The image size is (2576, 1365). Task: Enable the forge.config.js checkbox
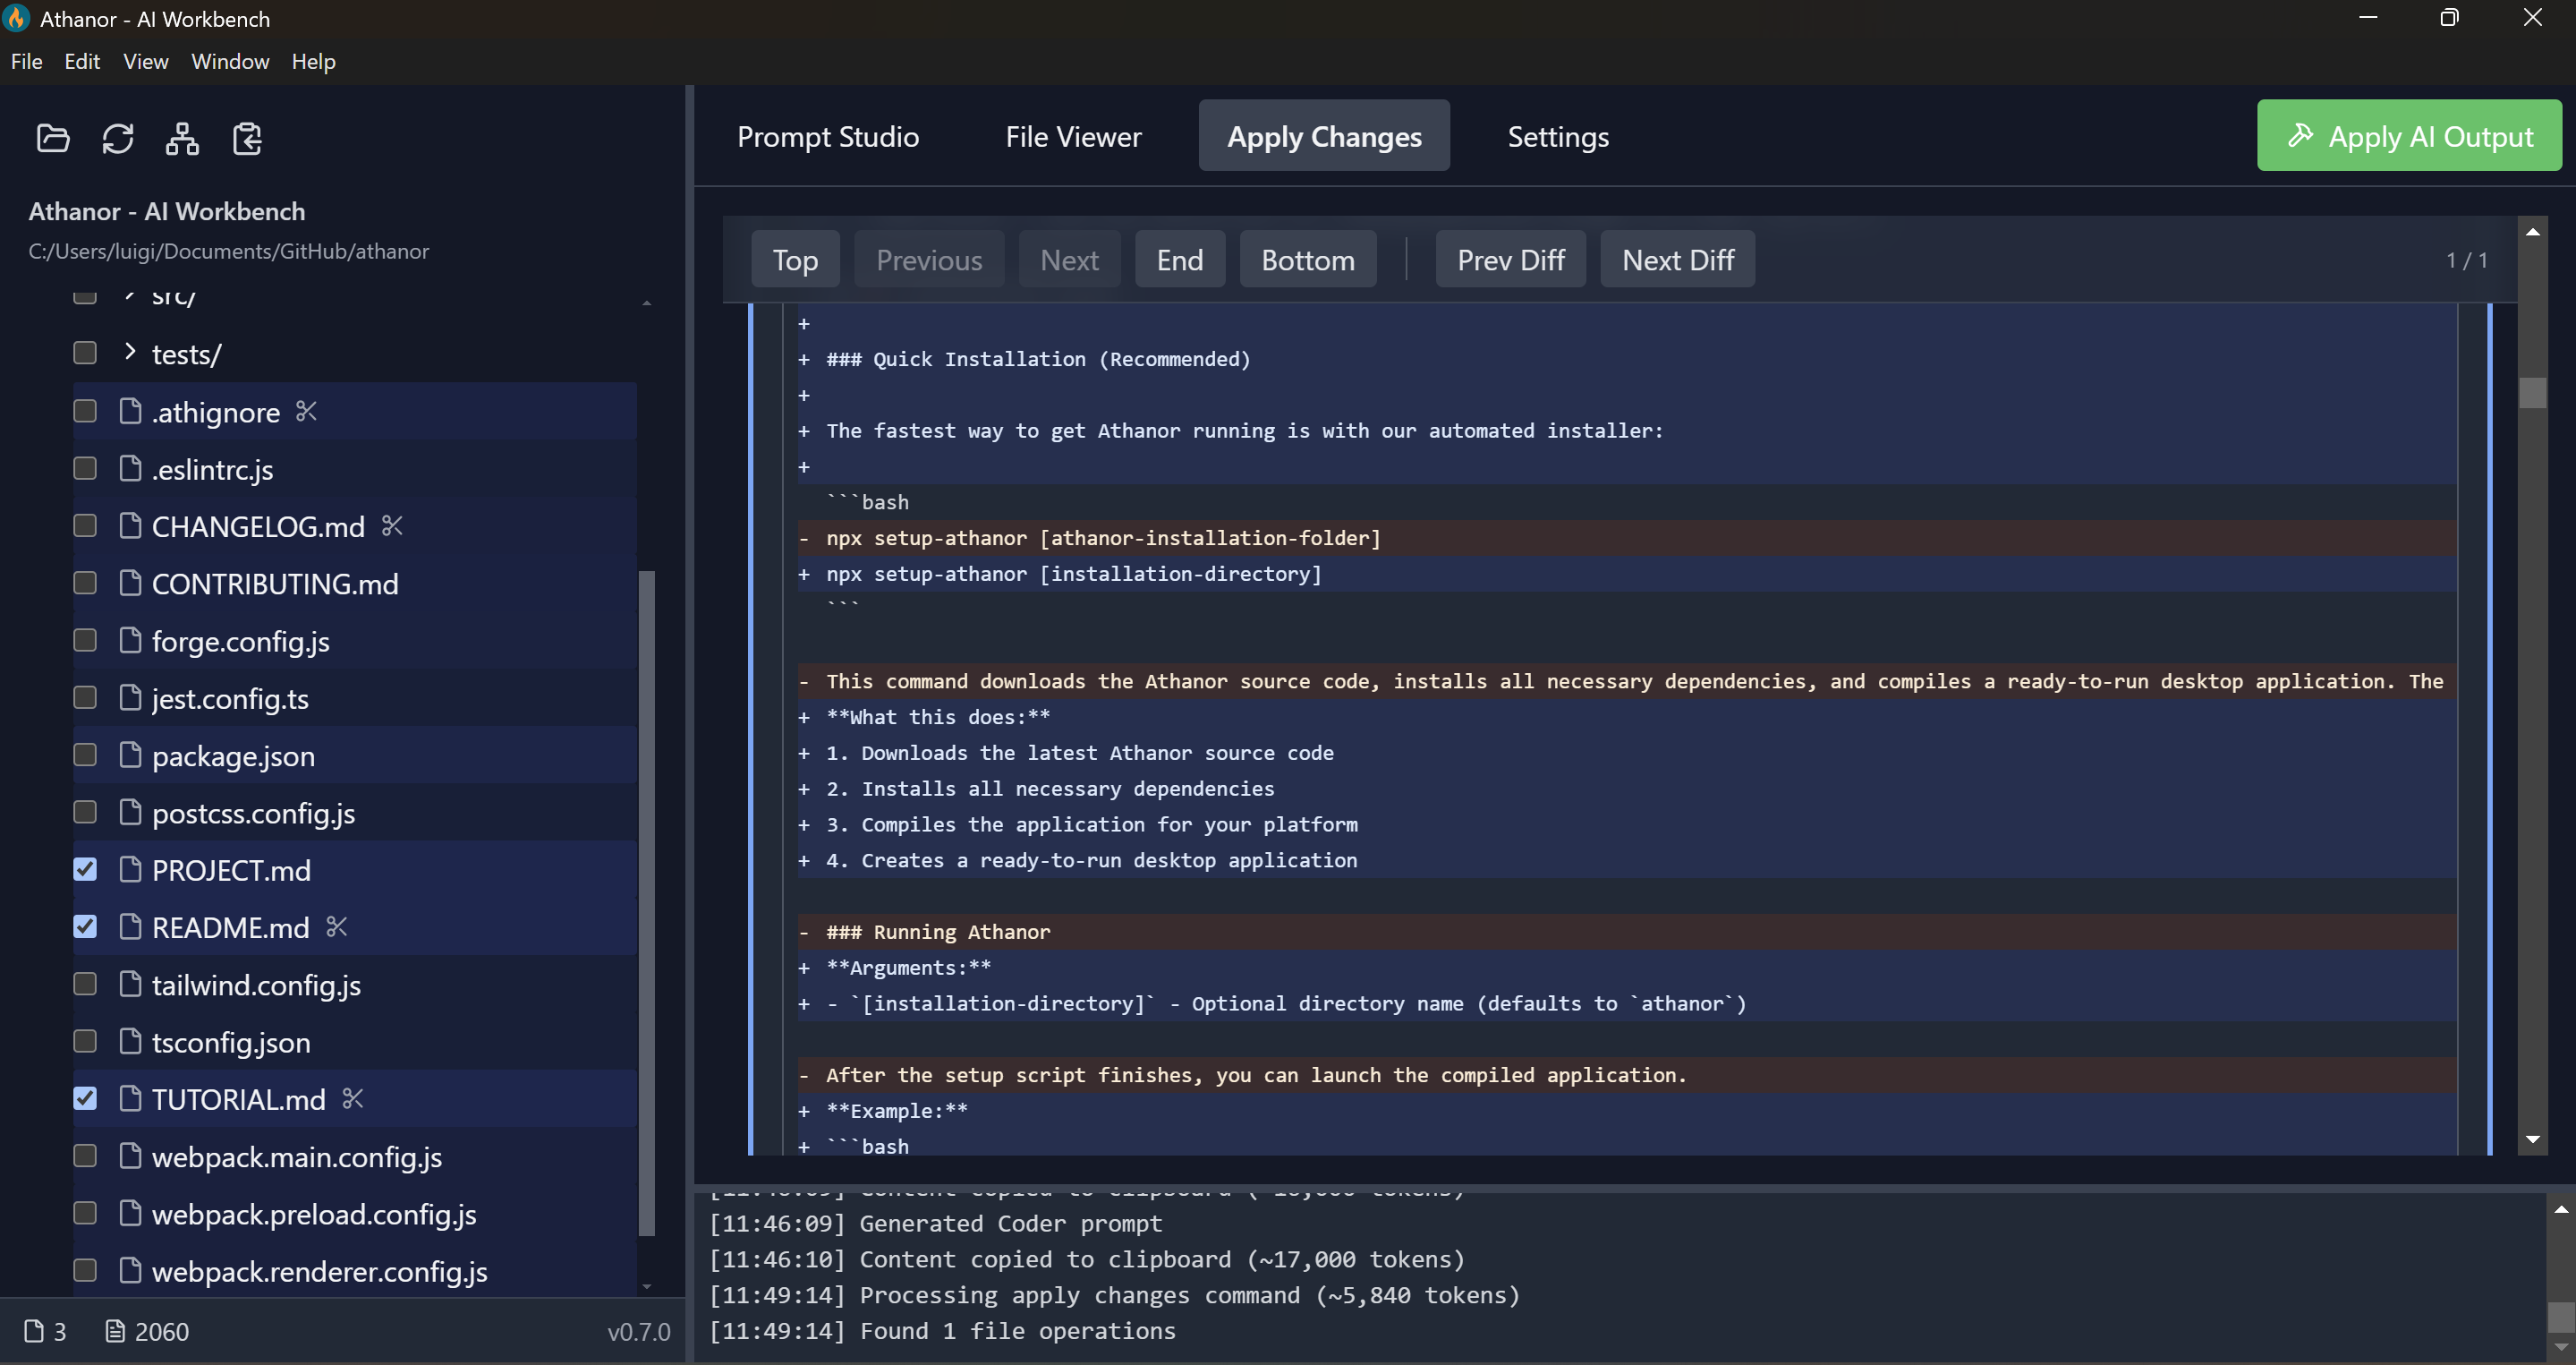click(85, 640)
